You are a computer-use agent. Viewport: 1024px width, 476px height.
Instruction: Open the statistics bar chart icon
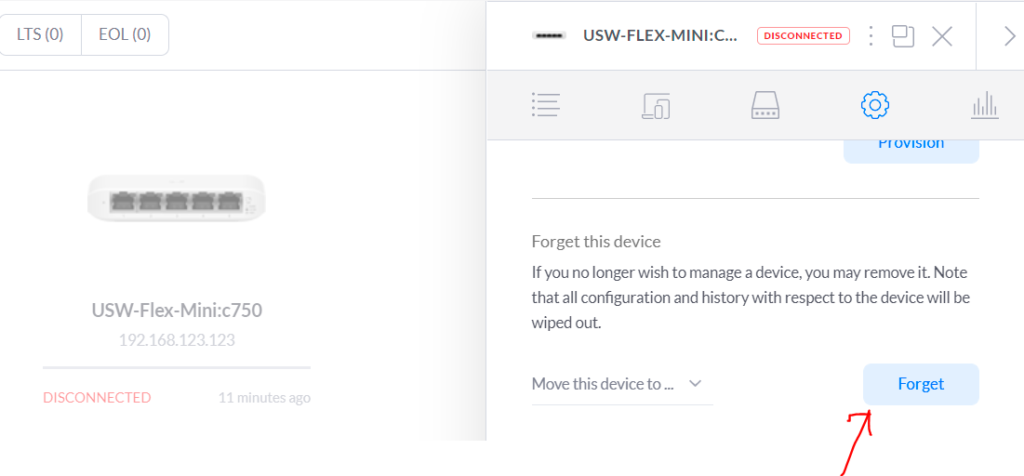tap(985, 105)
